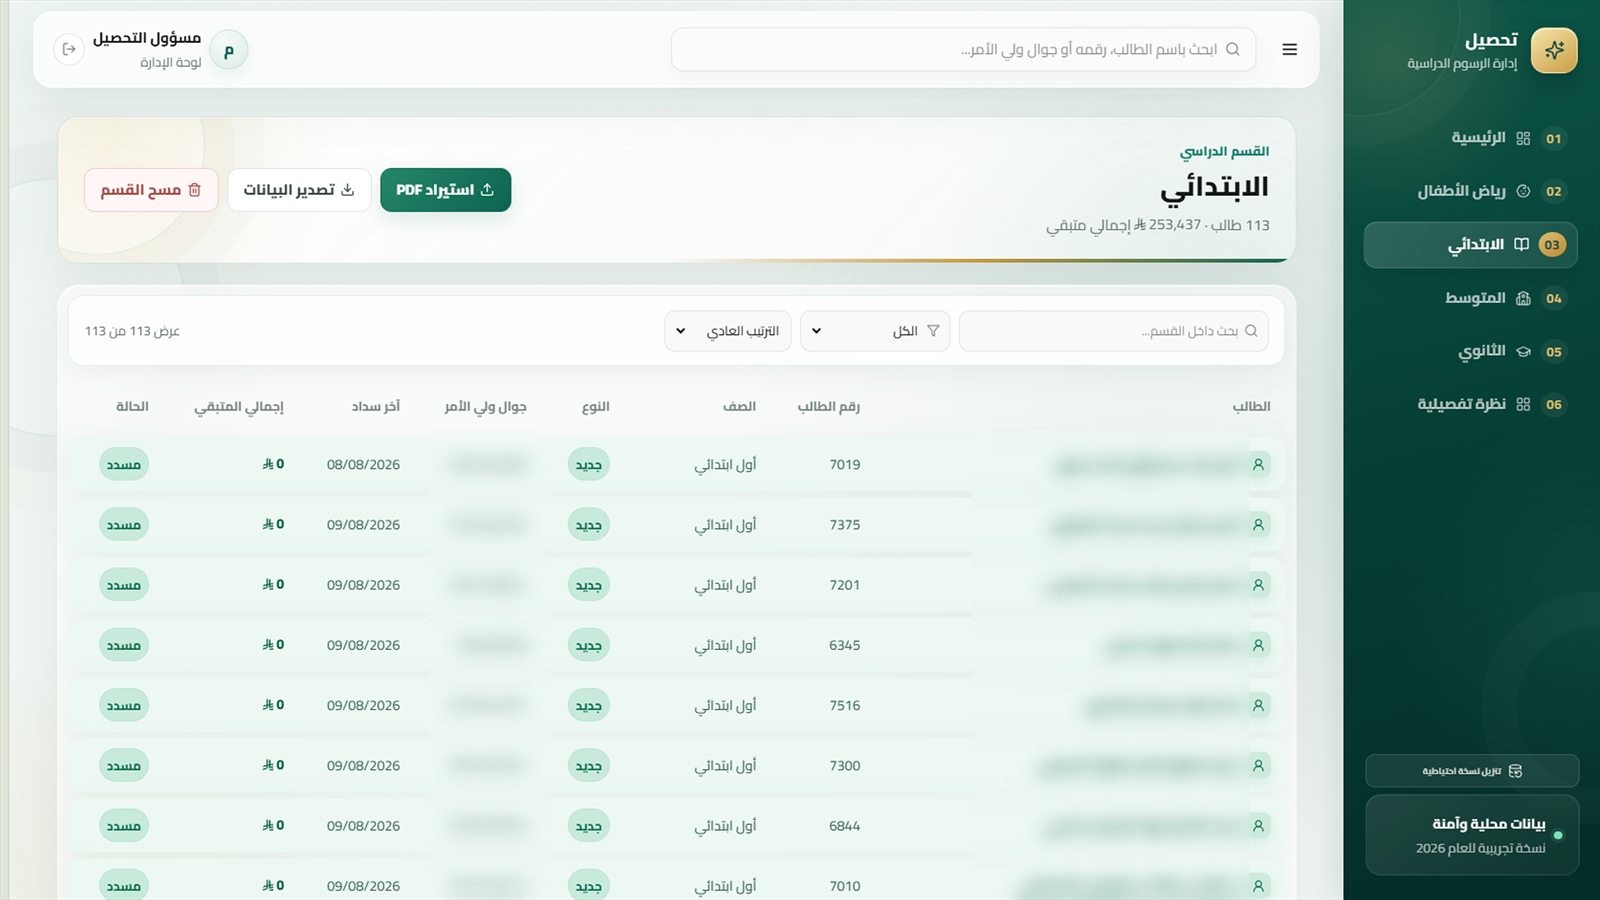Viewport: 1600px width, 900px height.
Task: Click the grid icon next to الرئيسية
Action: (x=1523, y=138)
